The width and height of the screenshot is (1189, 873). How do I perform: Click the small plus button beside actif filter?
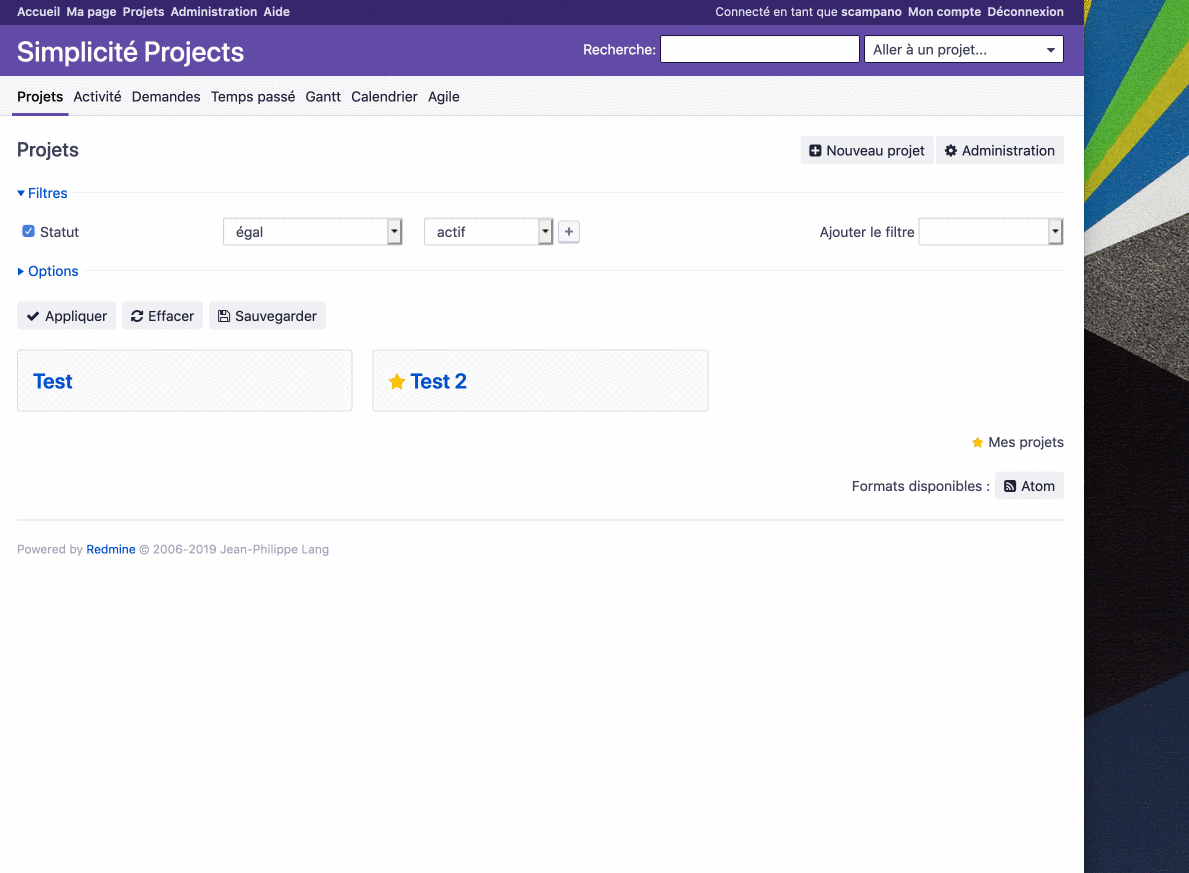(568, 231)
